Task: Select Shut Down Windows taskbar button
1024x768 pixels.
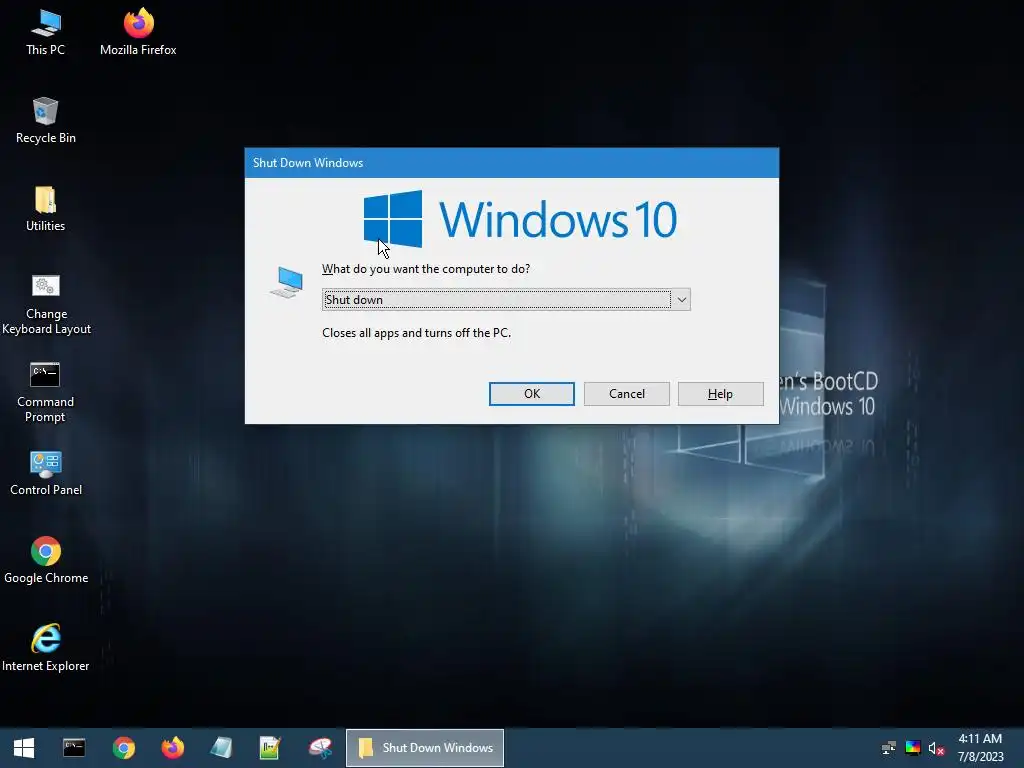Action: pos(424,748)
